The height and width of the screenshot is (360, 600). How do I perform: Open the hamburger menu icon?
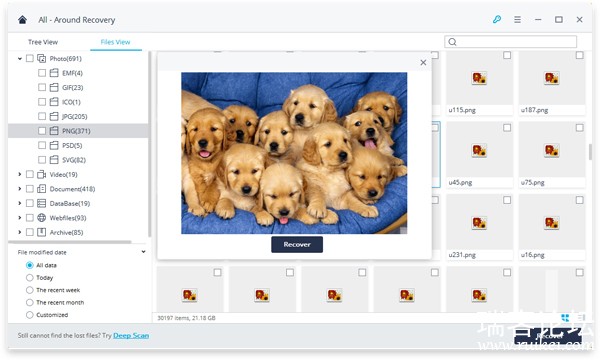click(x=517, y=19)
